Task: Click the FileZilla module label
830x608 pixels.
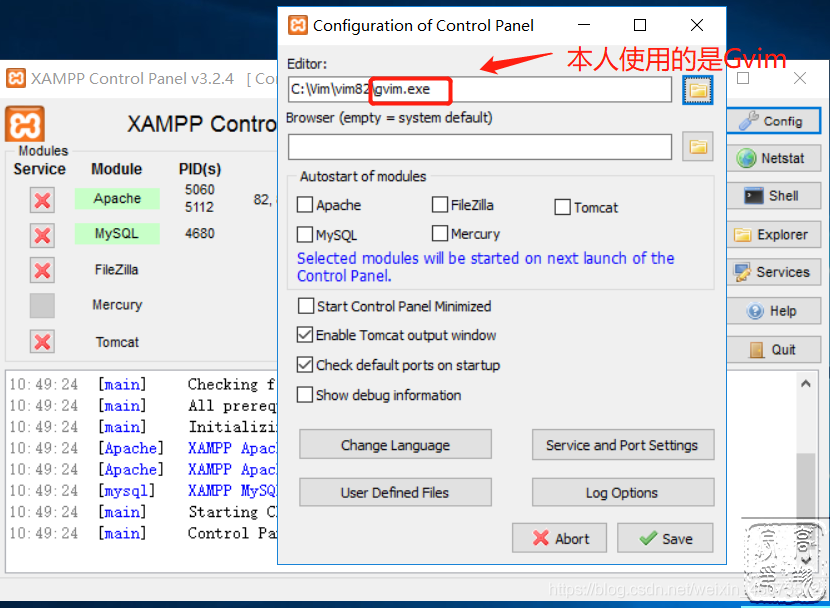Action: click(116, 269)
